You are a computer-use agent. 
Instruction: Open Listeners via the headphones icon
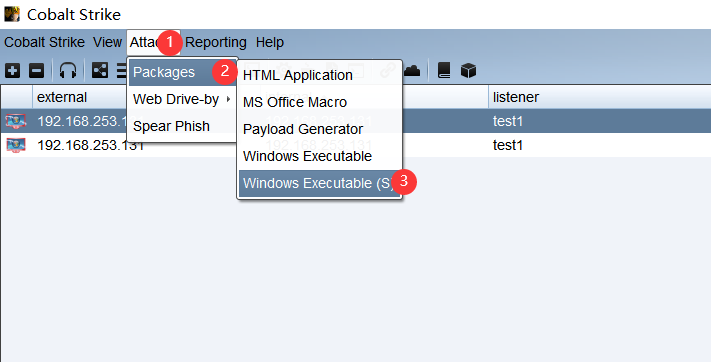click(68, 71)
